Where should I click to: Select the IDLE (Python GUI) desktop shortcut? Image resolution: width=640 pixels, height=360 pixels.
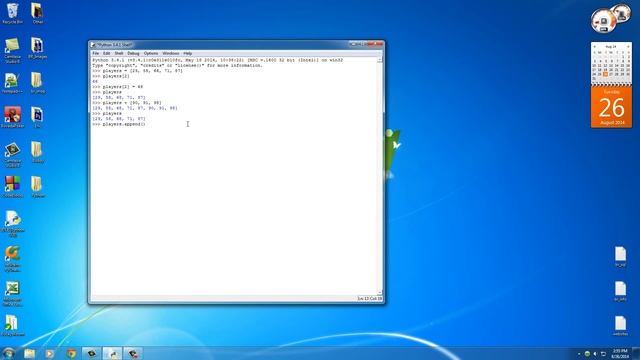(12, 224)
